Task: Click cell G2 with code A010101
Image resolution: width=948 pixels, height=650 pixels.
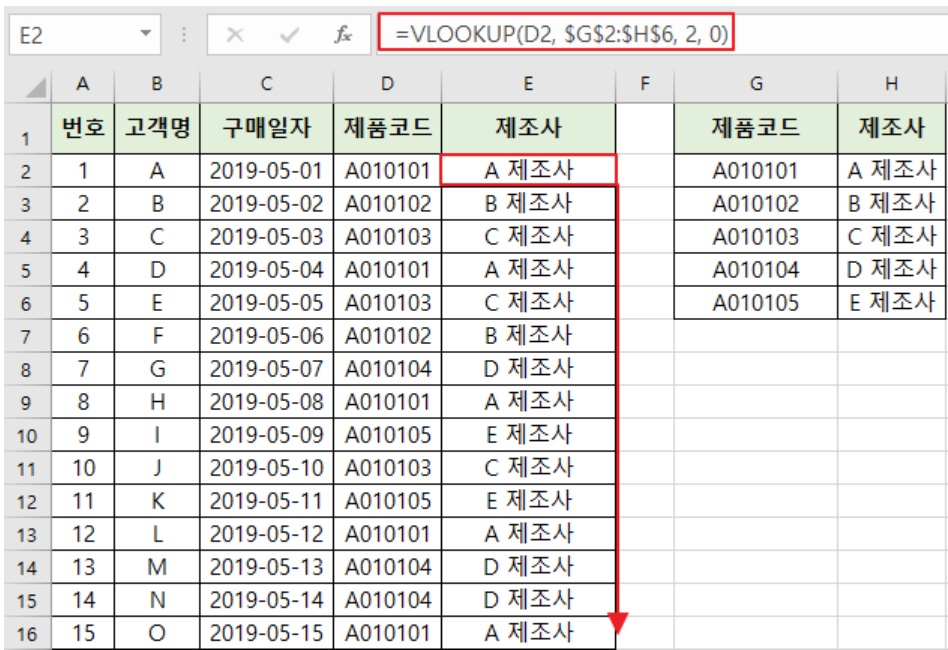Action: pyautogui.click(x=756, y=171)
